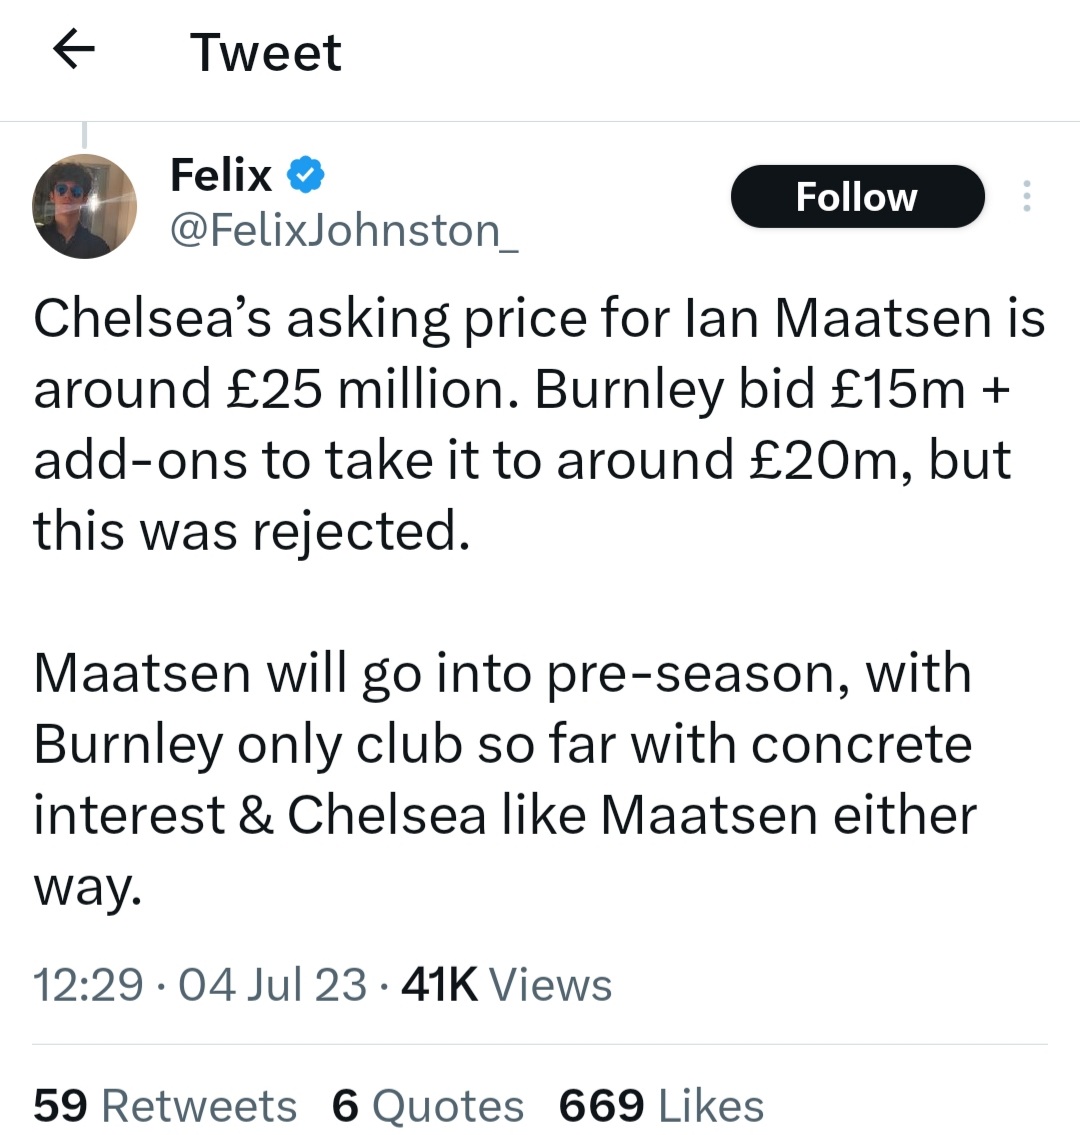This screenshot has width=1080, height=1135.
Task: Click the 04 Jul 23 date
Action: (x=272, y=985)
